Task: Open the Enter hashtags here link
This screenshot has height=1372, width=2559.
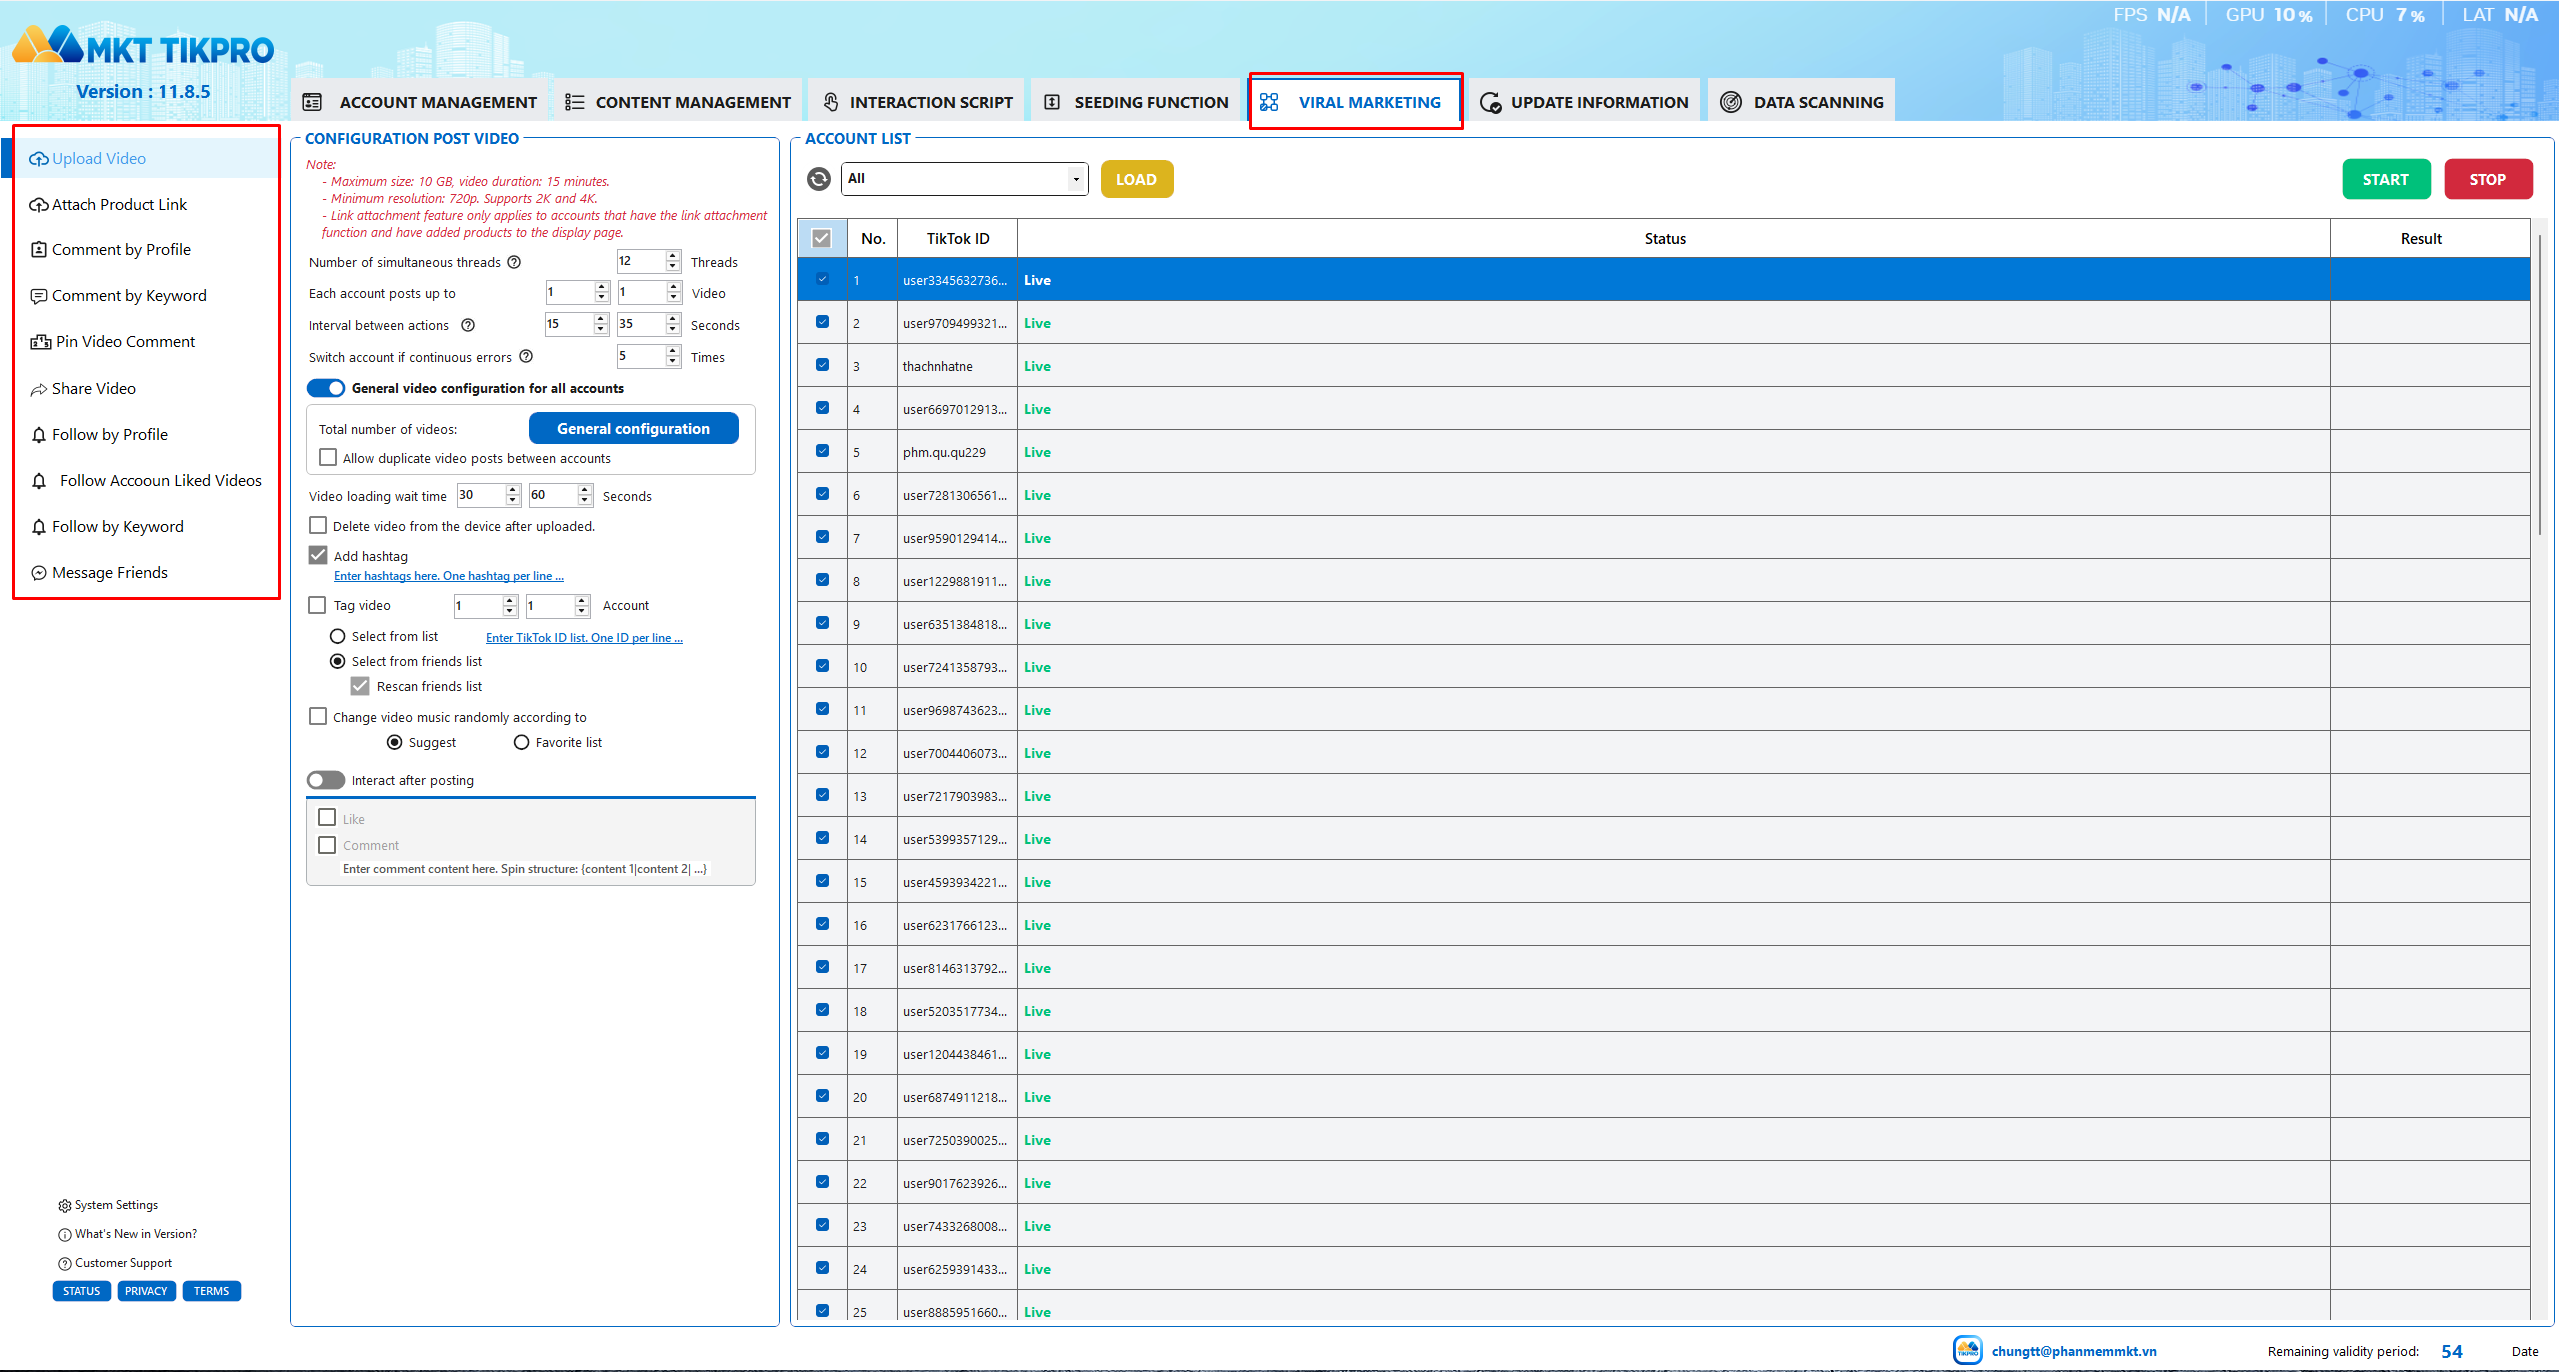Action: (448, 576)
